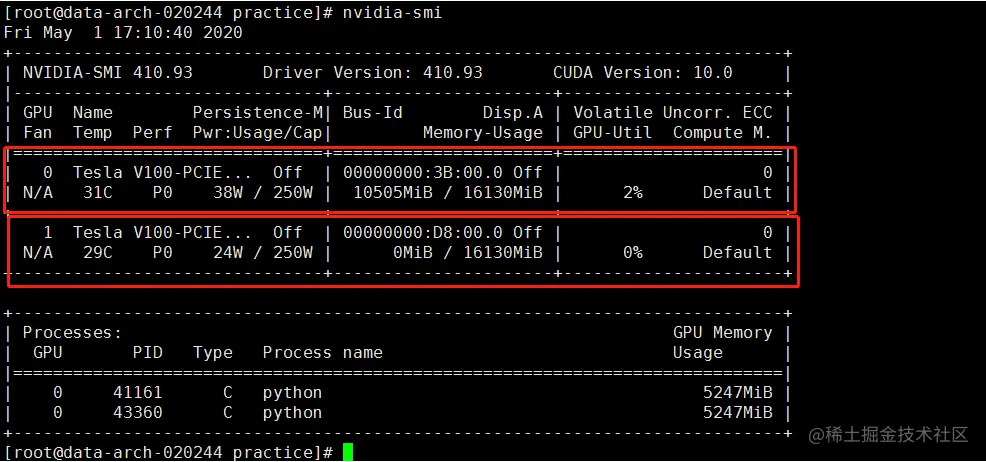Click '5247MiB' in the PID 41161 row
This screenshot has height=462, width=986.
click(x=737, y=393)
